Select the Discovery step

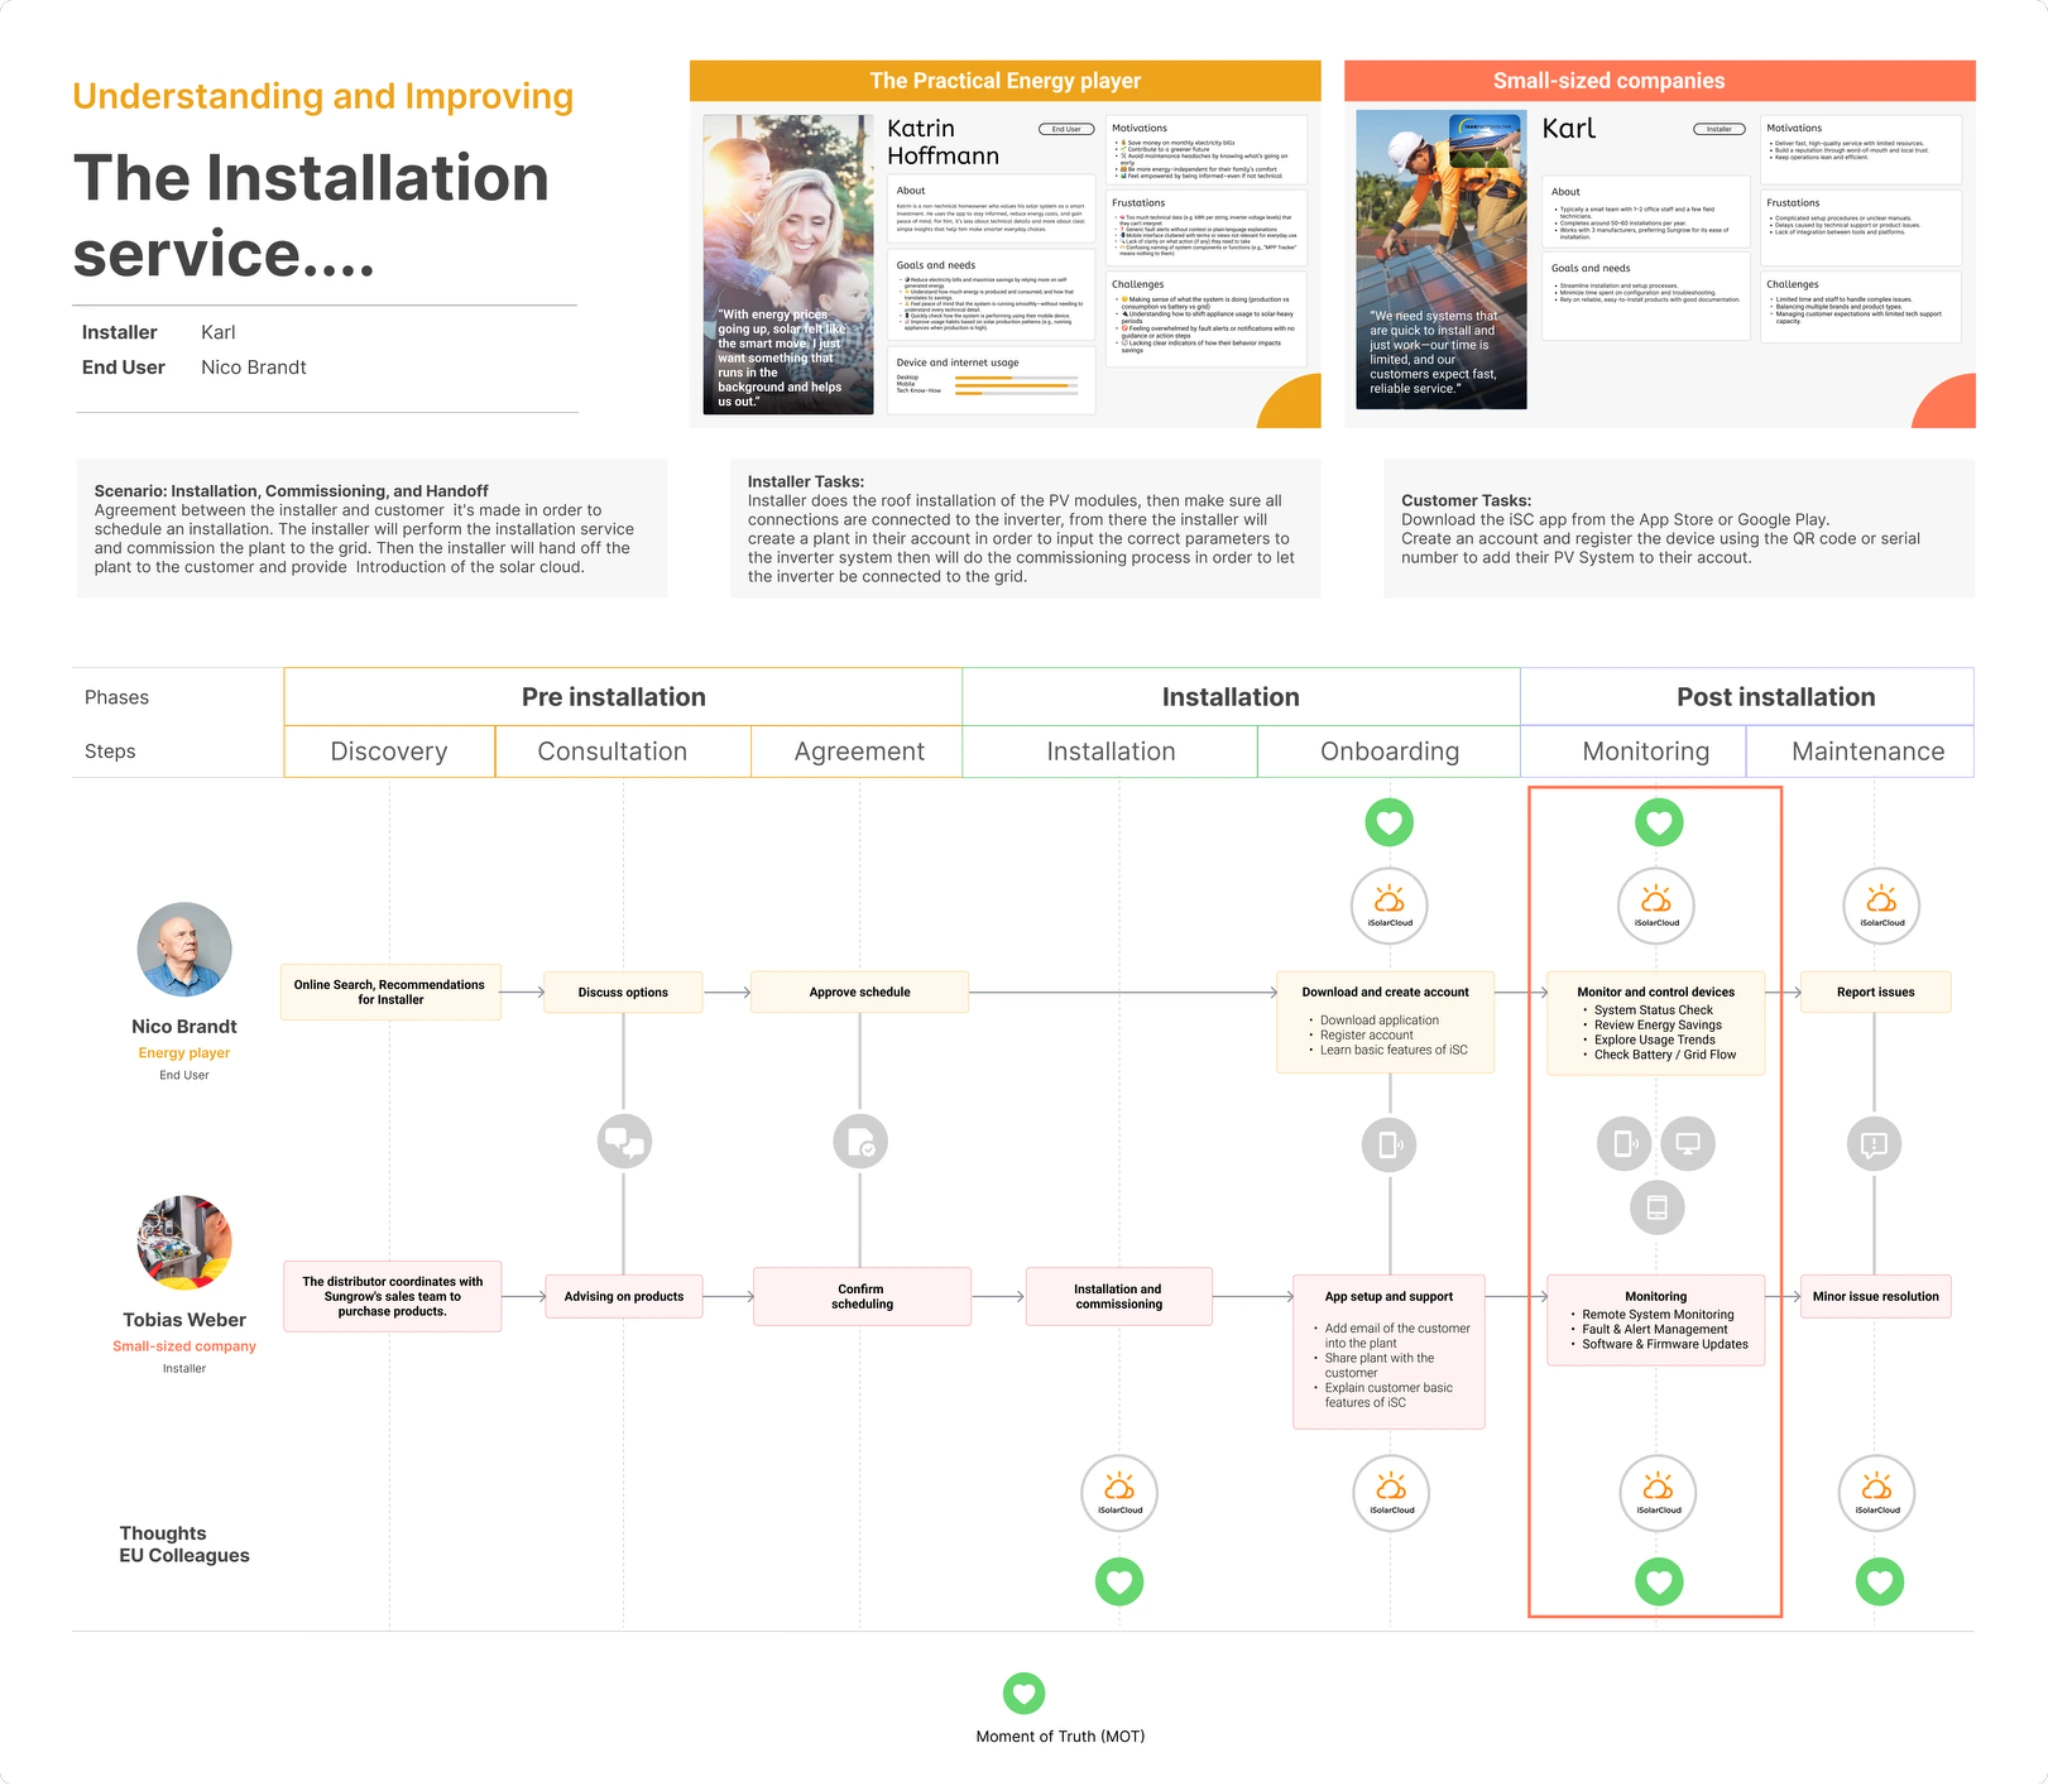[x=389, y=751]
